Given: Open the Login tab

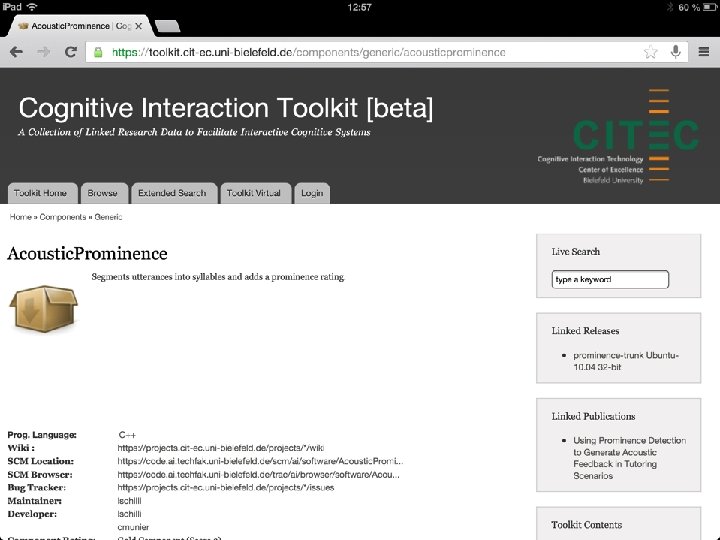Looking at the screenshot, I should 312,193.
